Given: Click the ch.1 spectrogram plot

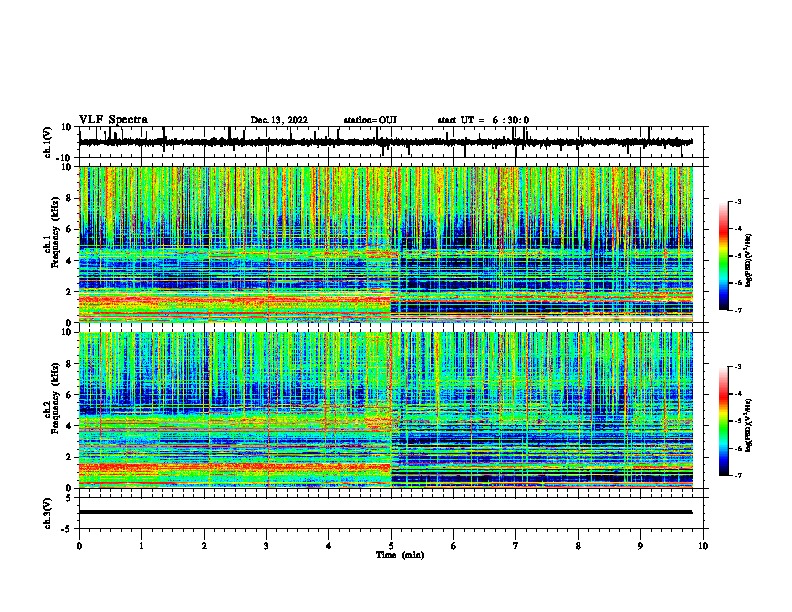Looking at the screenshot, I should coord(386,244).
